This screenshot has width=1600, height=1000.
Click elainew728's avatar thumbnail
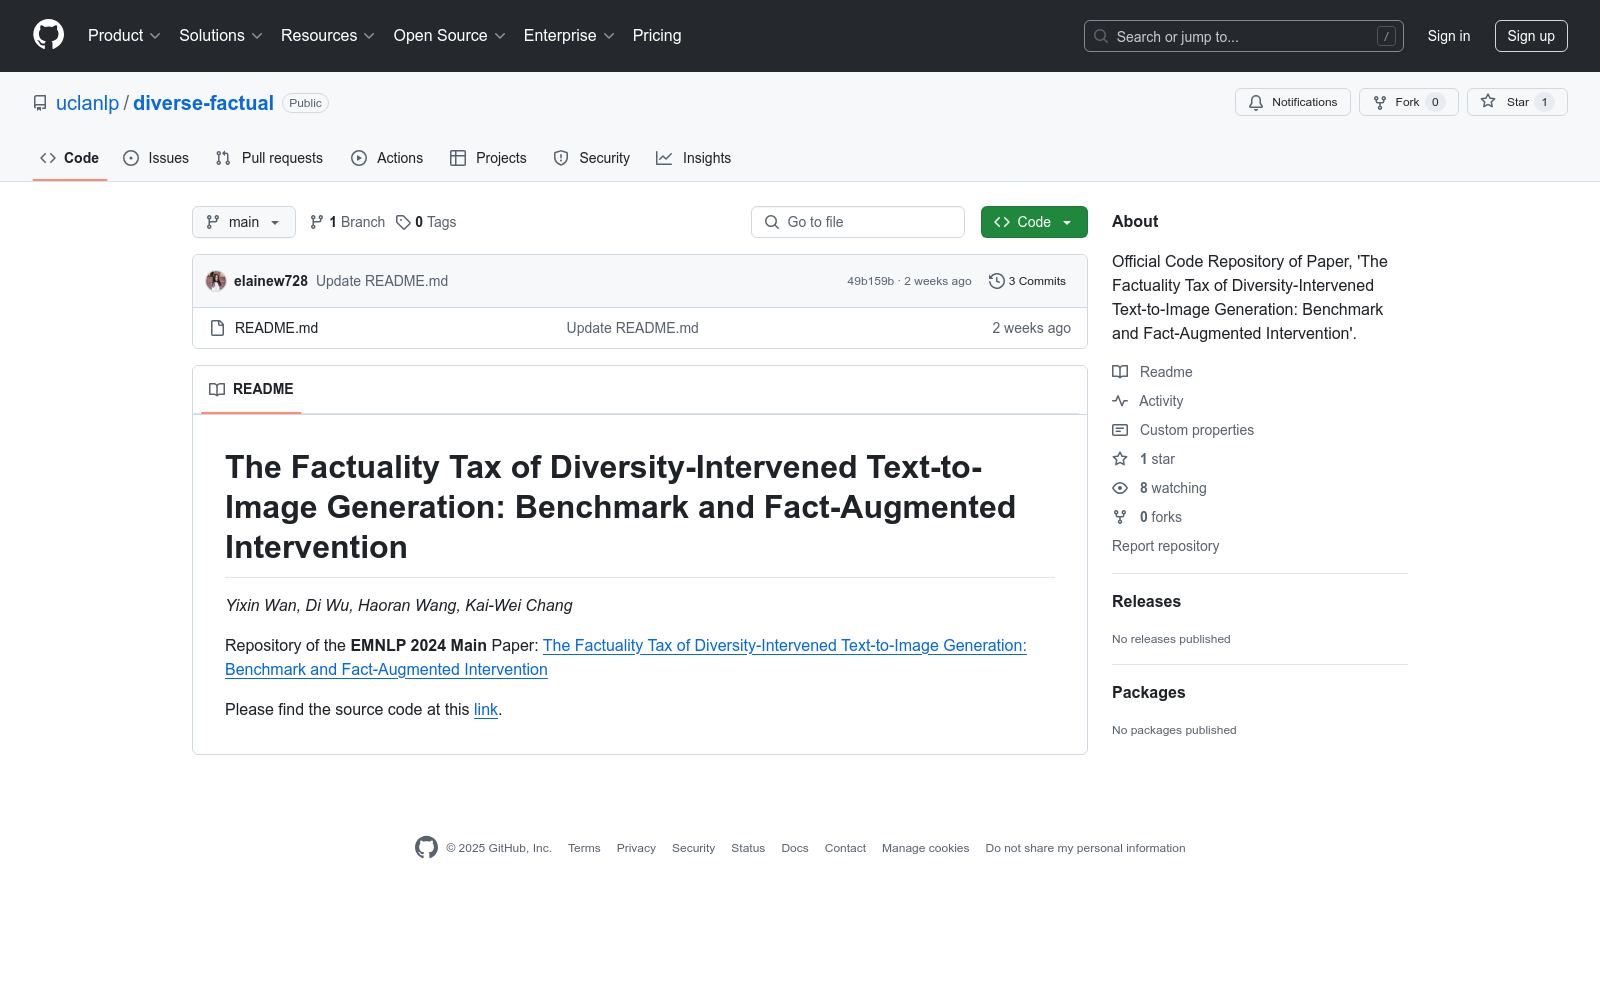pos(216,281)
